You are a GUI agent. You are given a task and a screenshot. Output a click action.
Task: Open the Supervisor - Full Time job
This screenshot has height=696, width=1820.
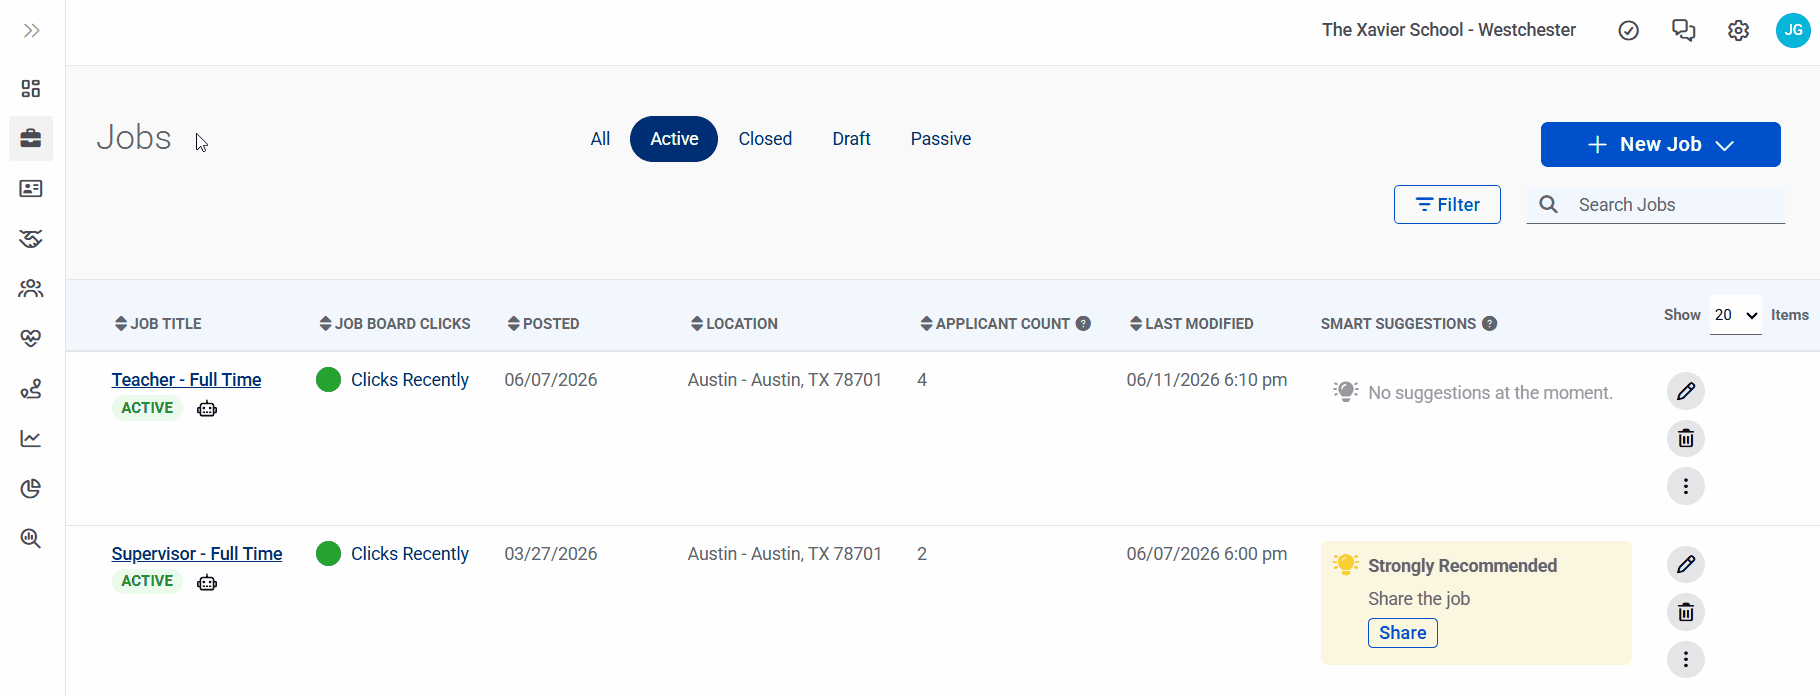pyautogui.click(x=197, y=554)
